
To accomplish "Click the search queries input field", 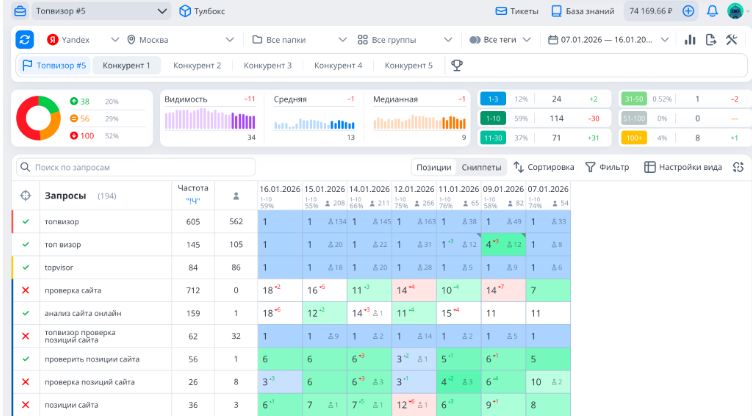I will click(x=136, y=167).
